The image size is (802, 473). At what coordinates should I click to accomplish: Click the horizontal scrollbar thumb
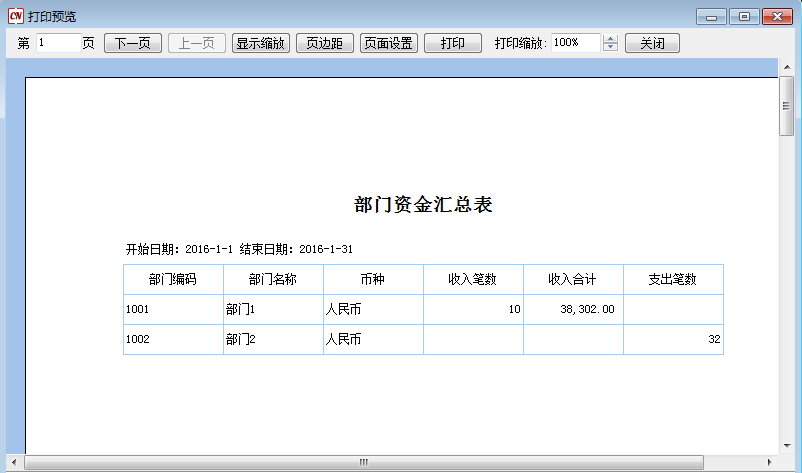[364, 463]
